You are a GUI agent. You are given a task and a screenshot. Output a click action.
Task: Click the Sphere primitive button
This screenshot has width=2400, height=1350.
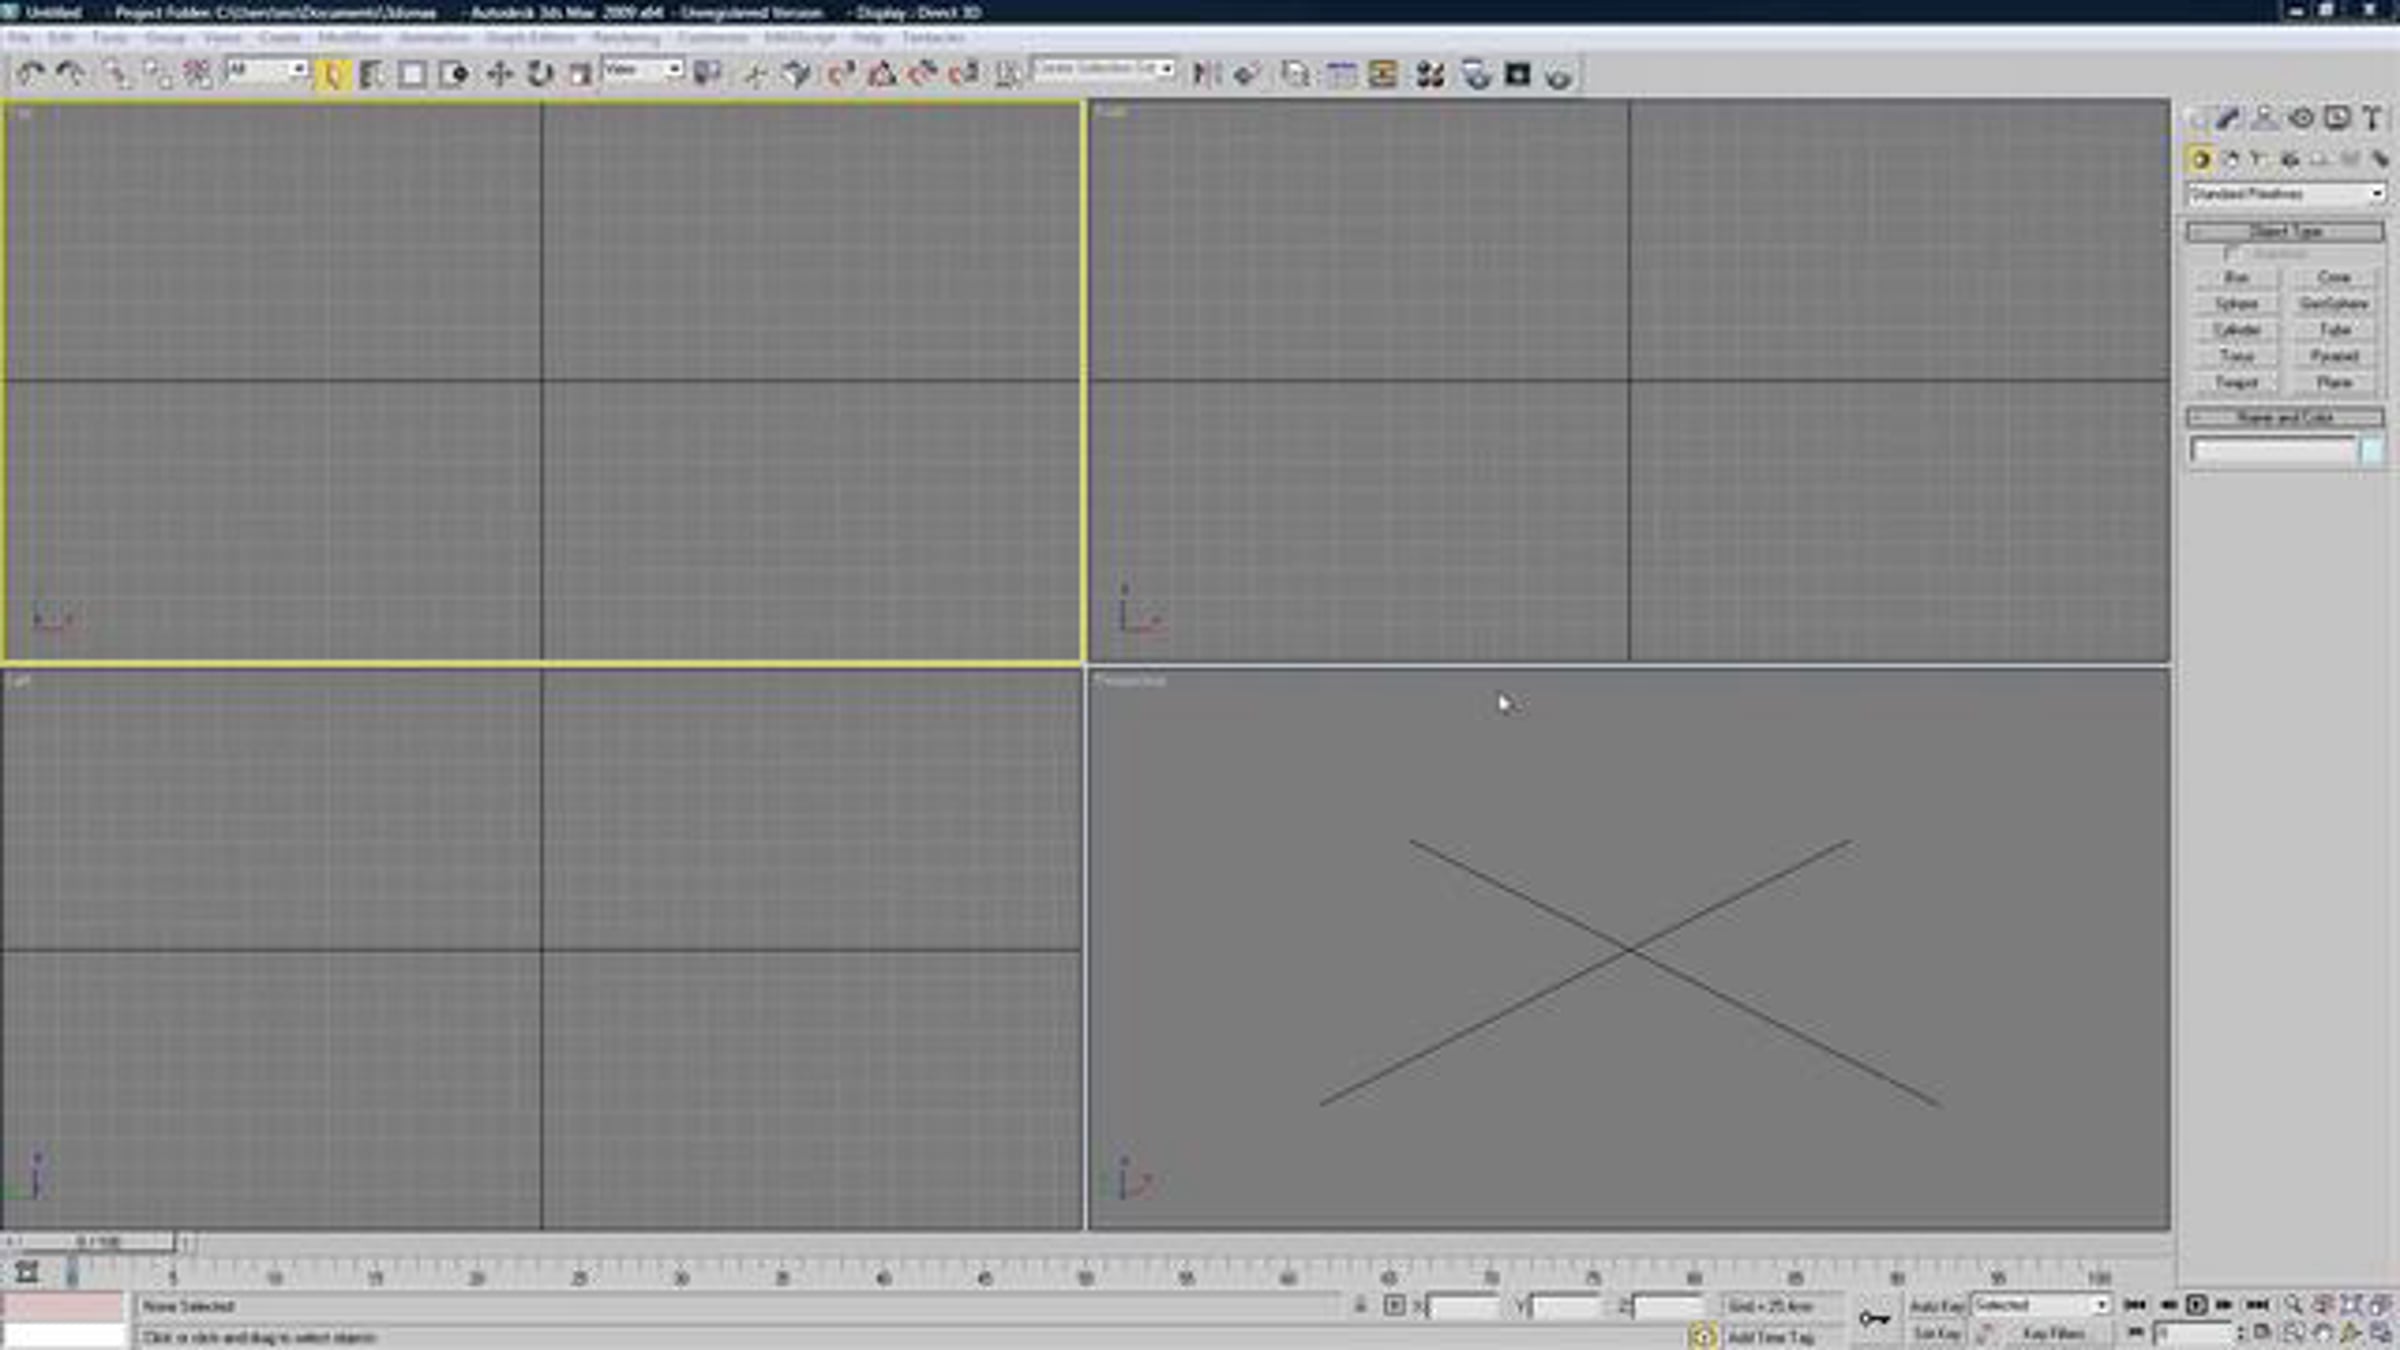click(x=2236, y=304)
